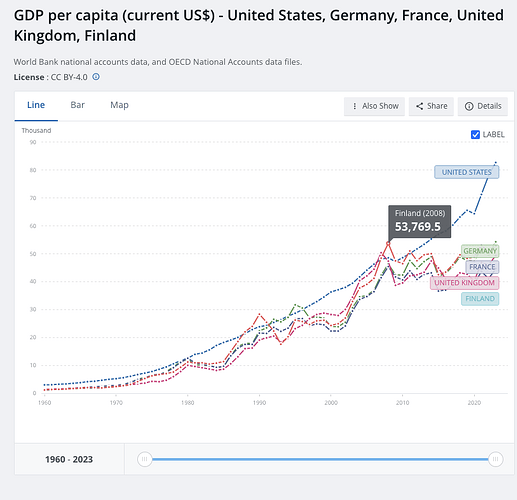The image size is (517, 500).
Task: Click the Also Show three-dot icon
Action: [355, 106]
